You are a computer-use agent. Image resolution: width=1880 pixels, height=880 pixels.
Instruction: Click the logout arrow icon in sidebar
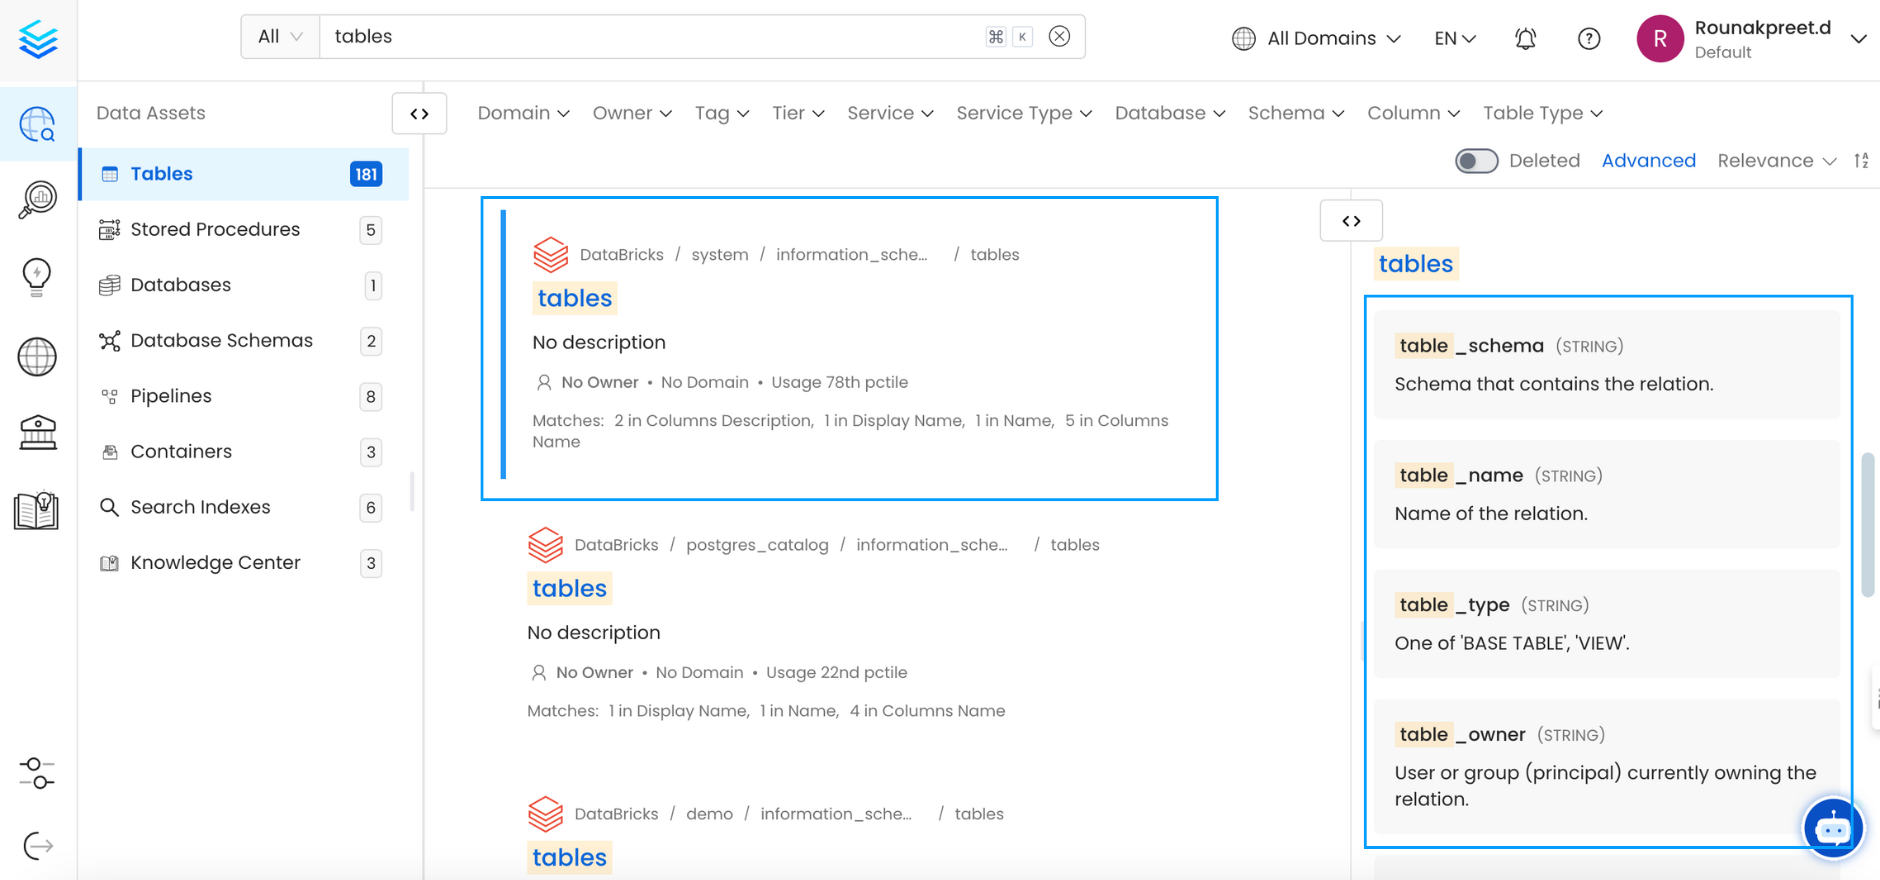coord(38,846)
